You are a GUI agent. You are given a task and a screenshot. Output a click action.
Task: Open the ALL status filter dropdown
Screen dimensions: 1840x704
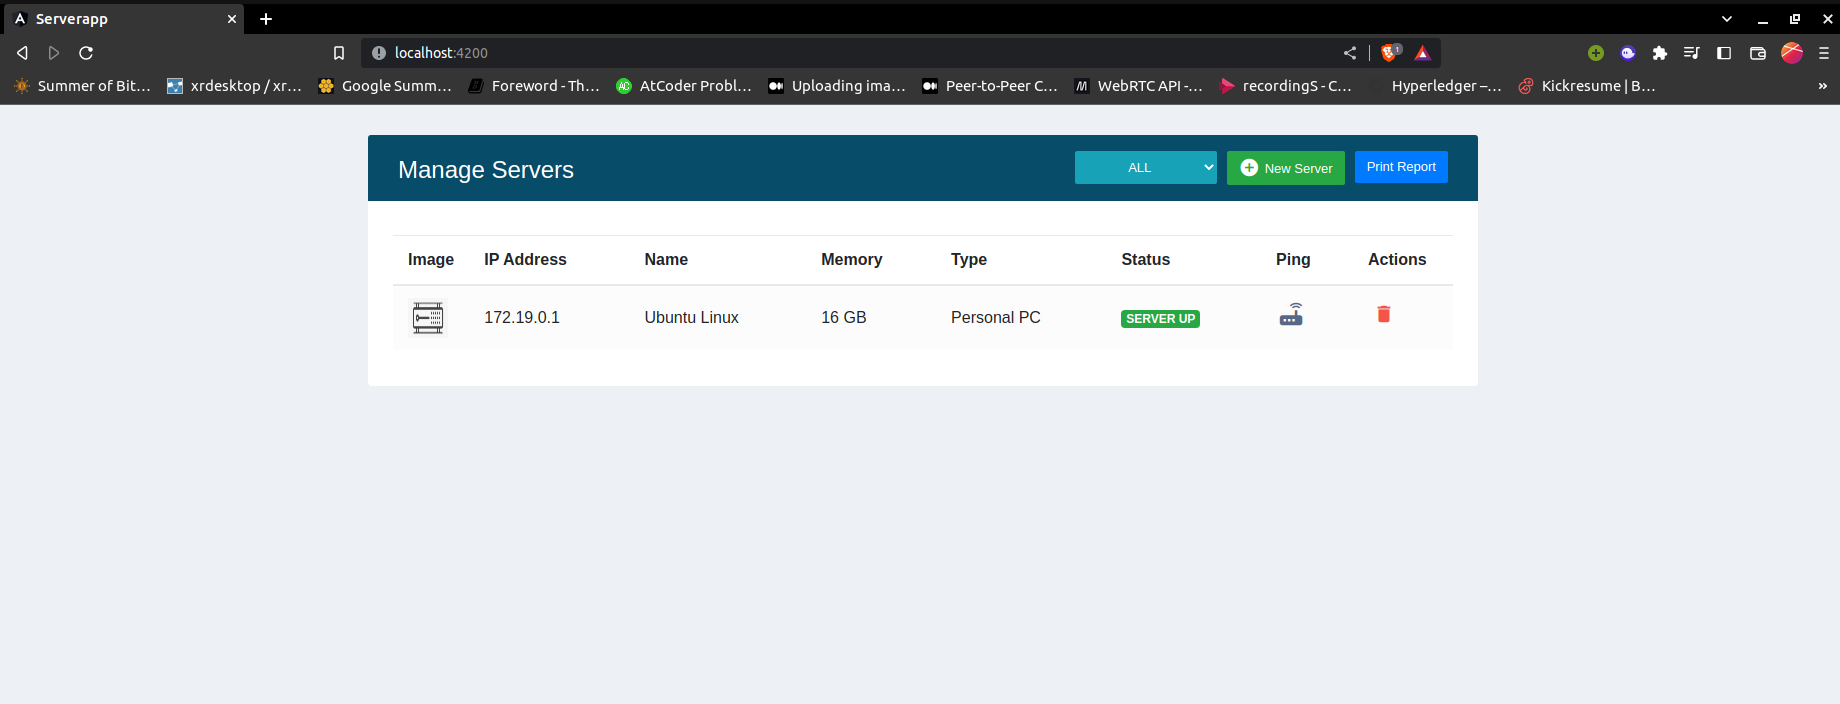coord(1146,168)
